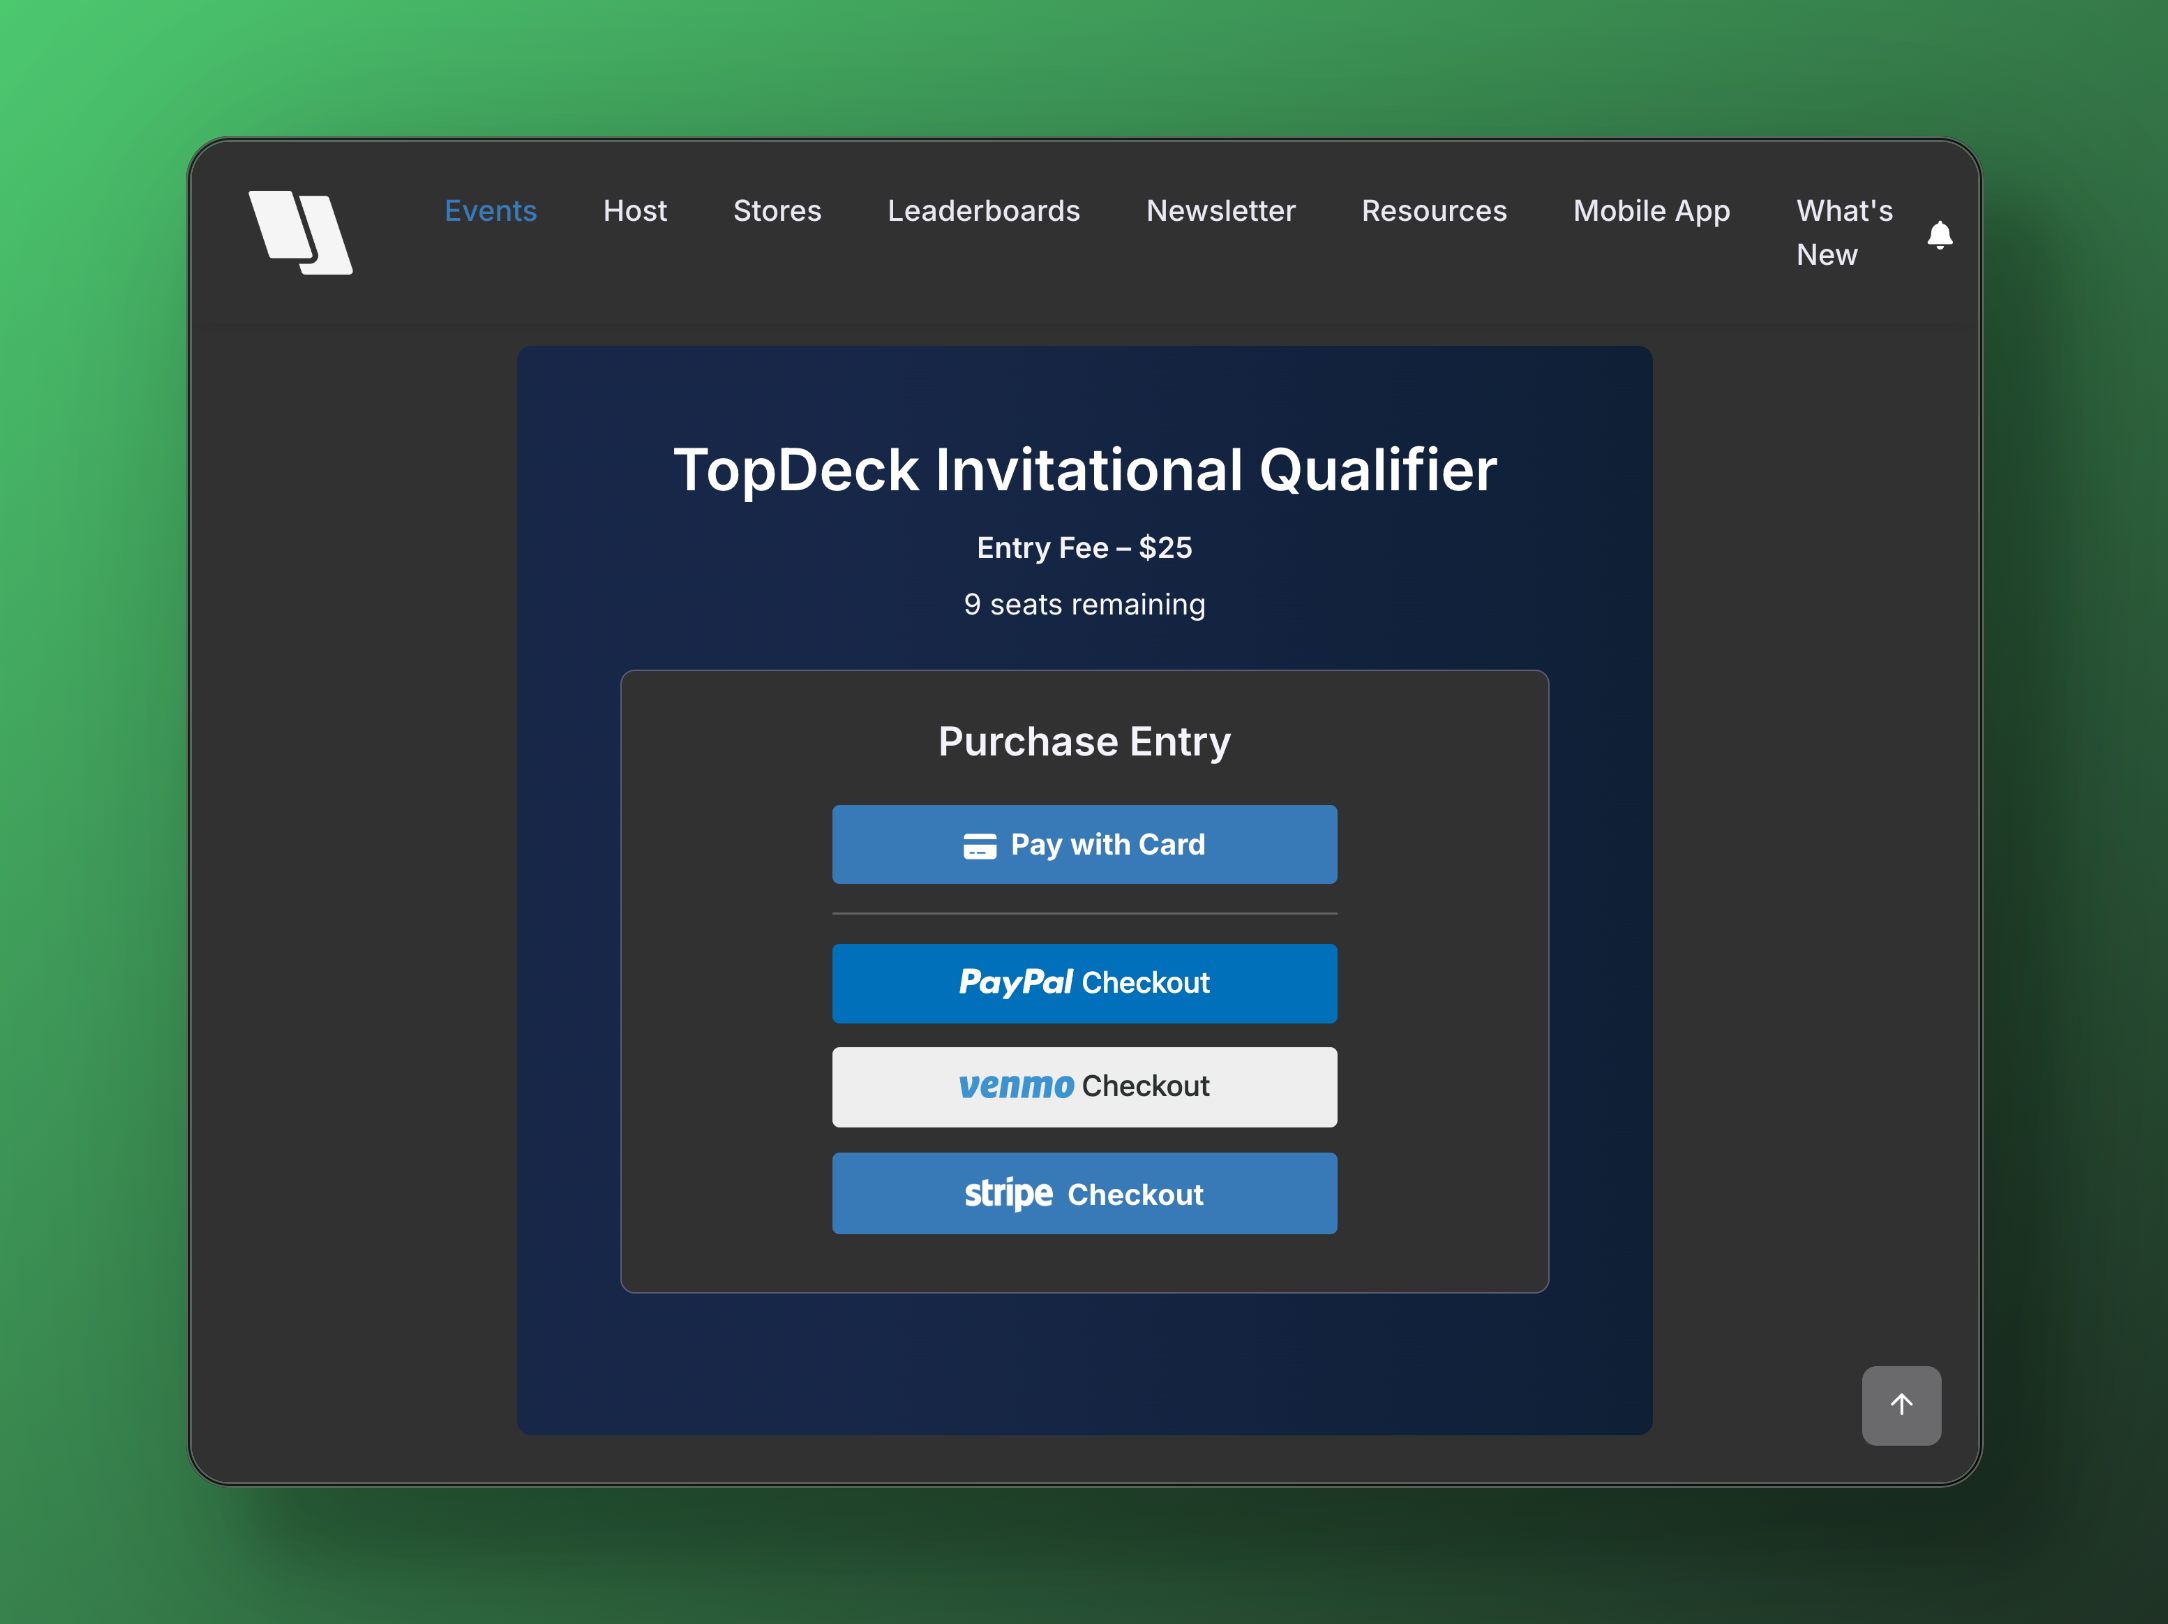Open the Events nav item

click(x=490, y=211)
